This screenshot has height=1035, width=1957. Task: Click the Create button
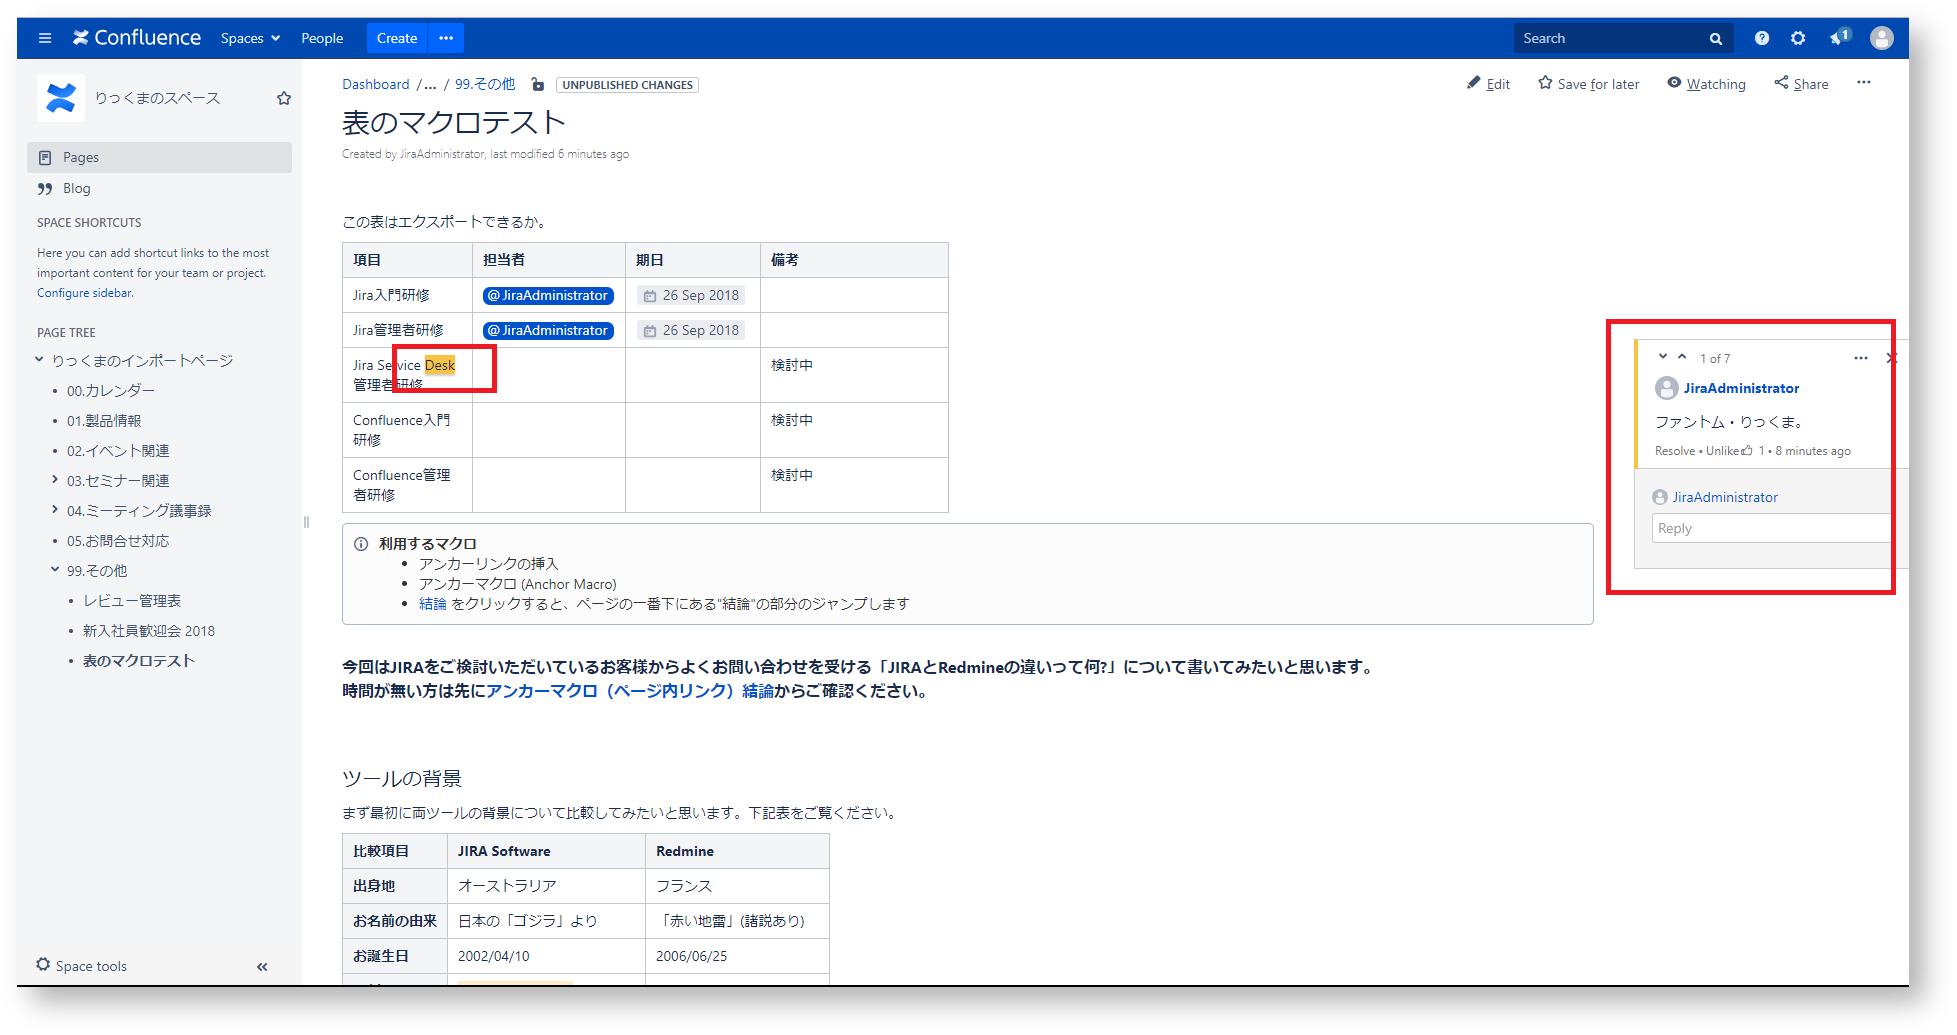click(x=397, y=38)
